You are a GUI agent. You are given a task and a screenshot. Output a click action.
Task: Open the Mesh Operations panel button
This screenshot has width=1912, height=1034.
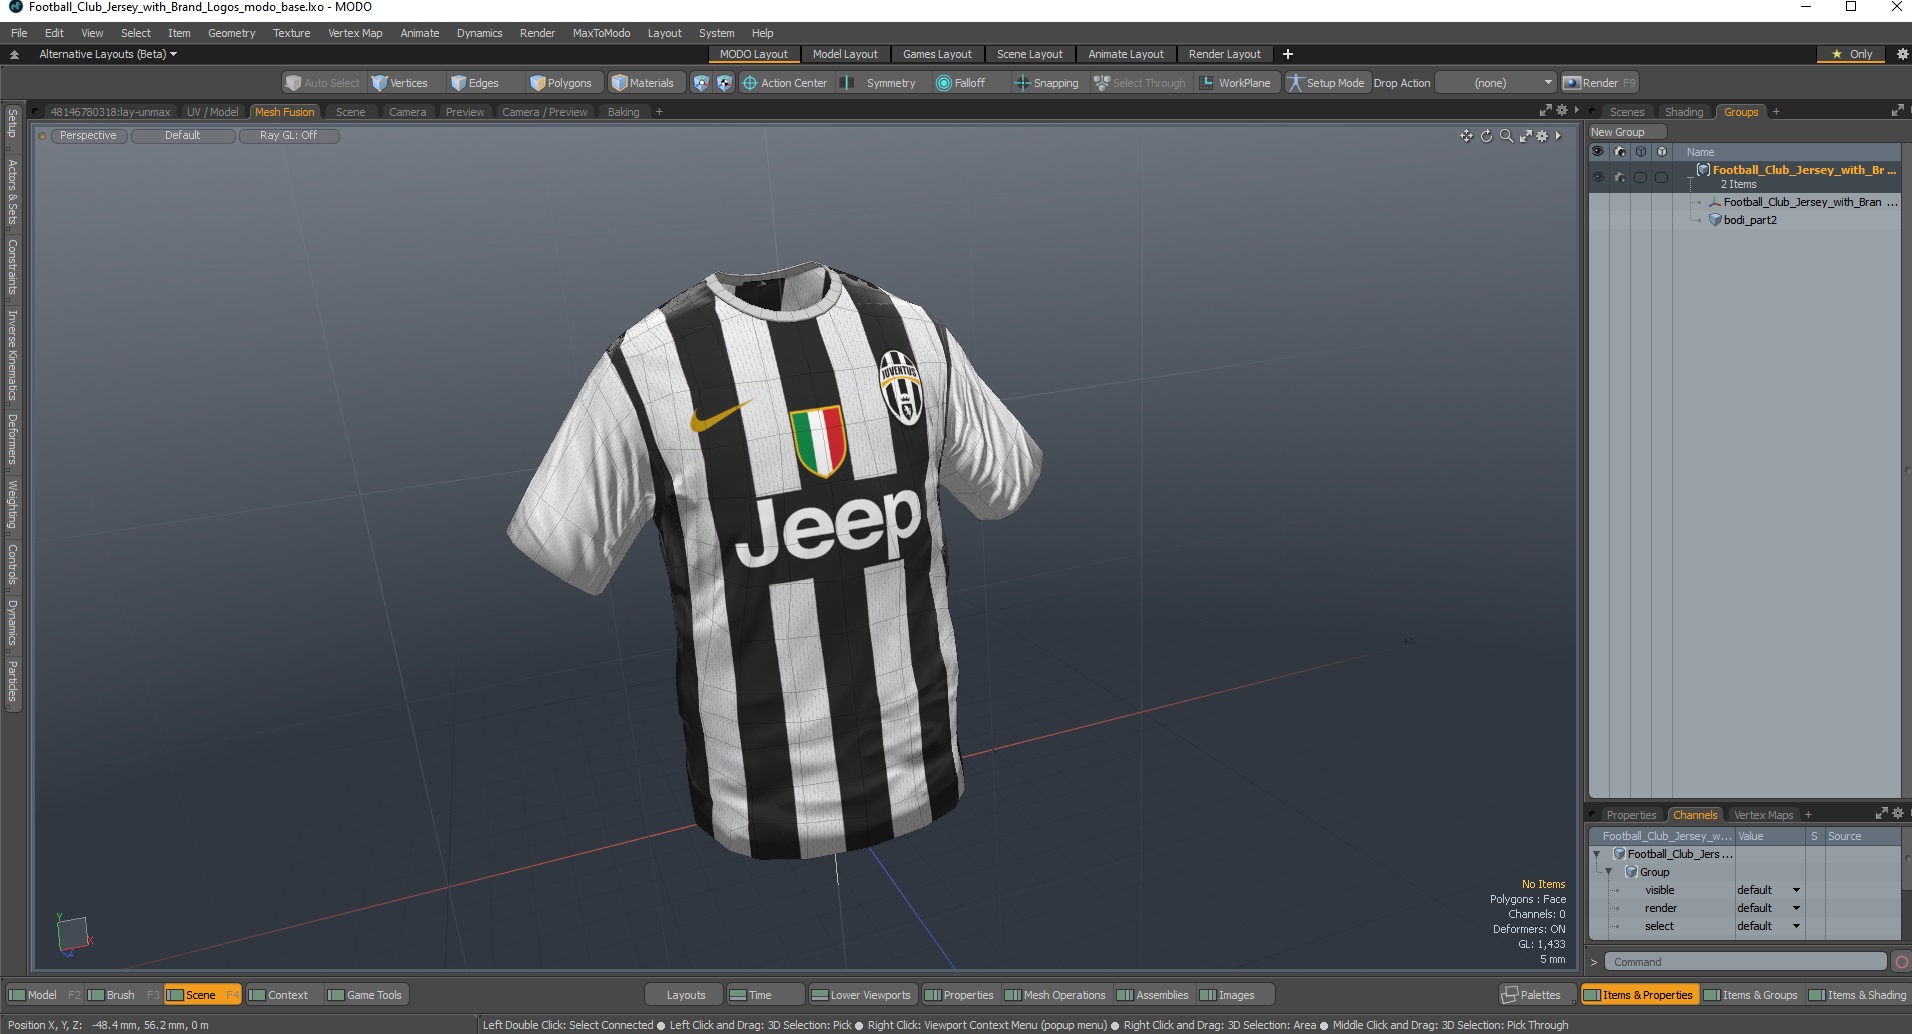(1056, 995)
